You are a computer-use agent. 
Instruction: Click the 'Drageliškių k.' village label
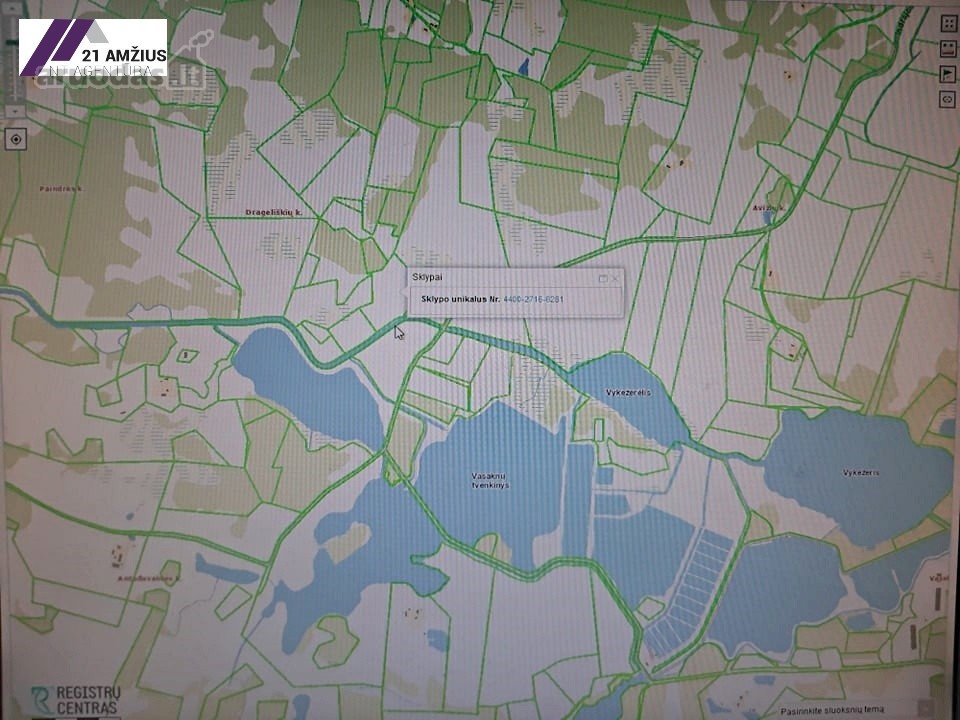point(274,212)
